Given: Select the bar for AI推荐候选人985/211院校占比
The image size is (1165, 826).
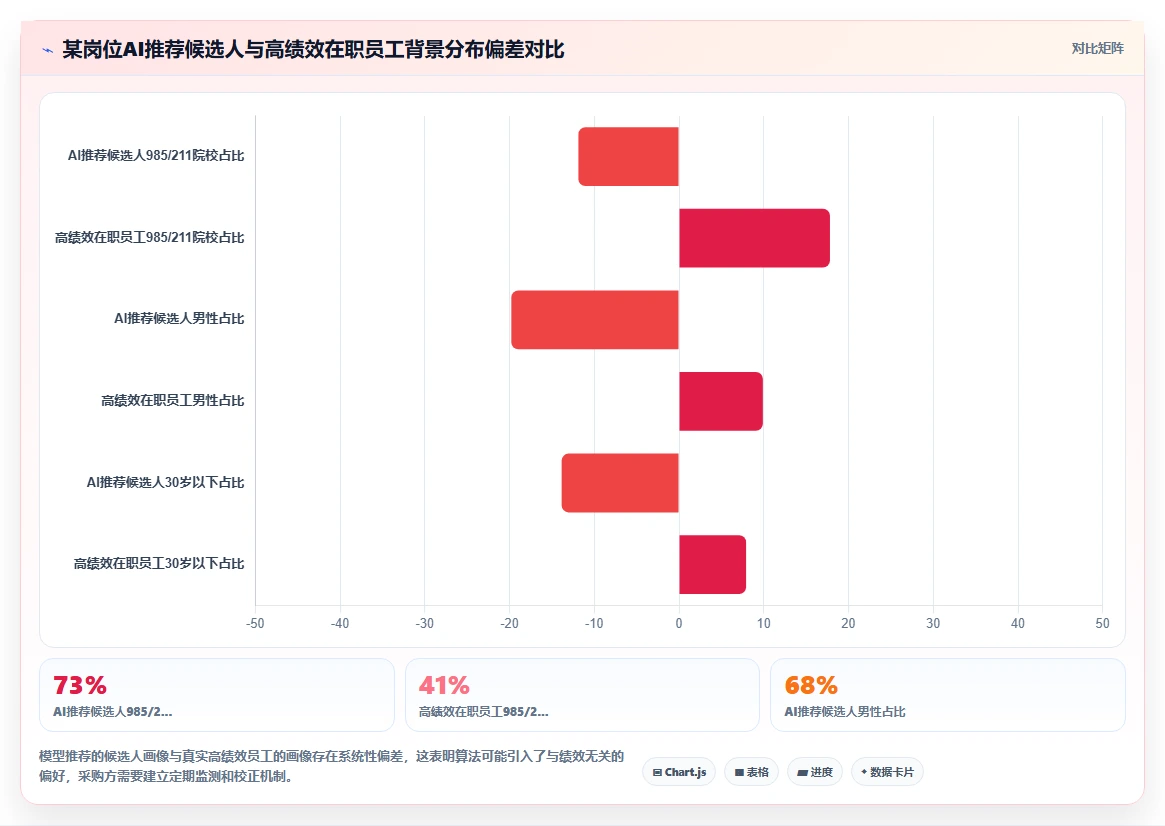Looking at the screenshot, I should point(629,156).
